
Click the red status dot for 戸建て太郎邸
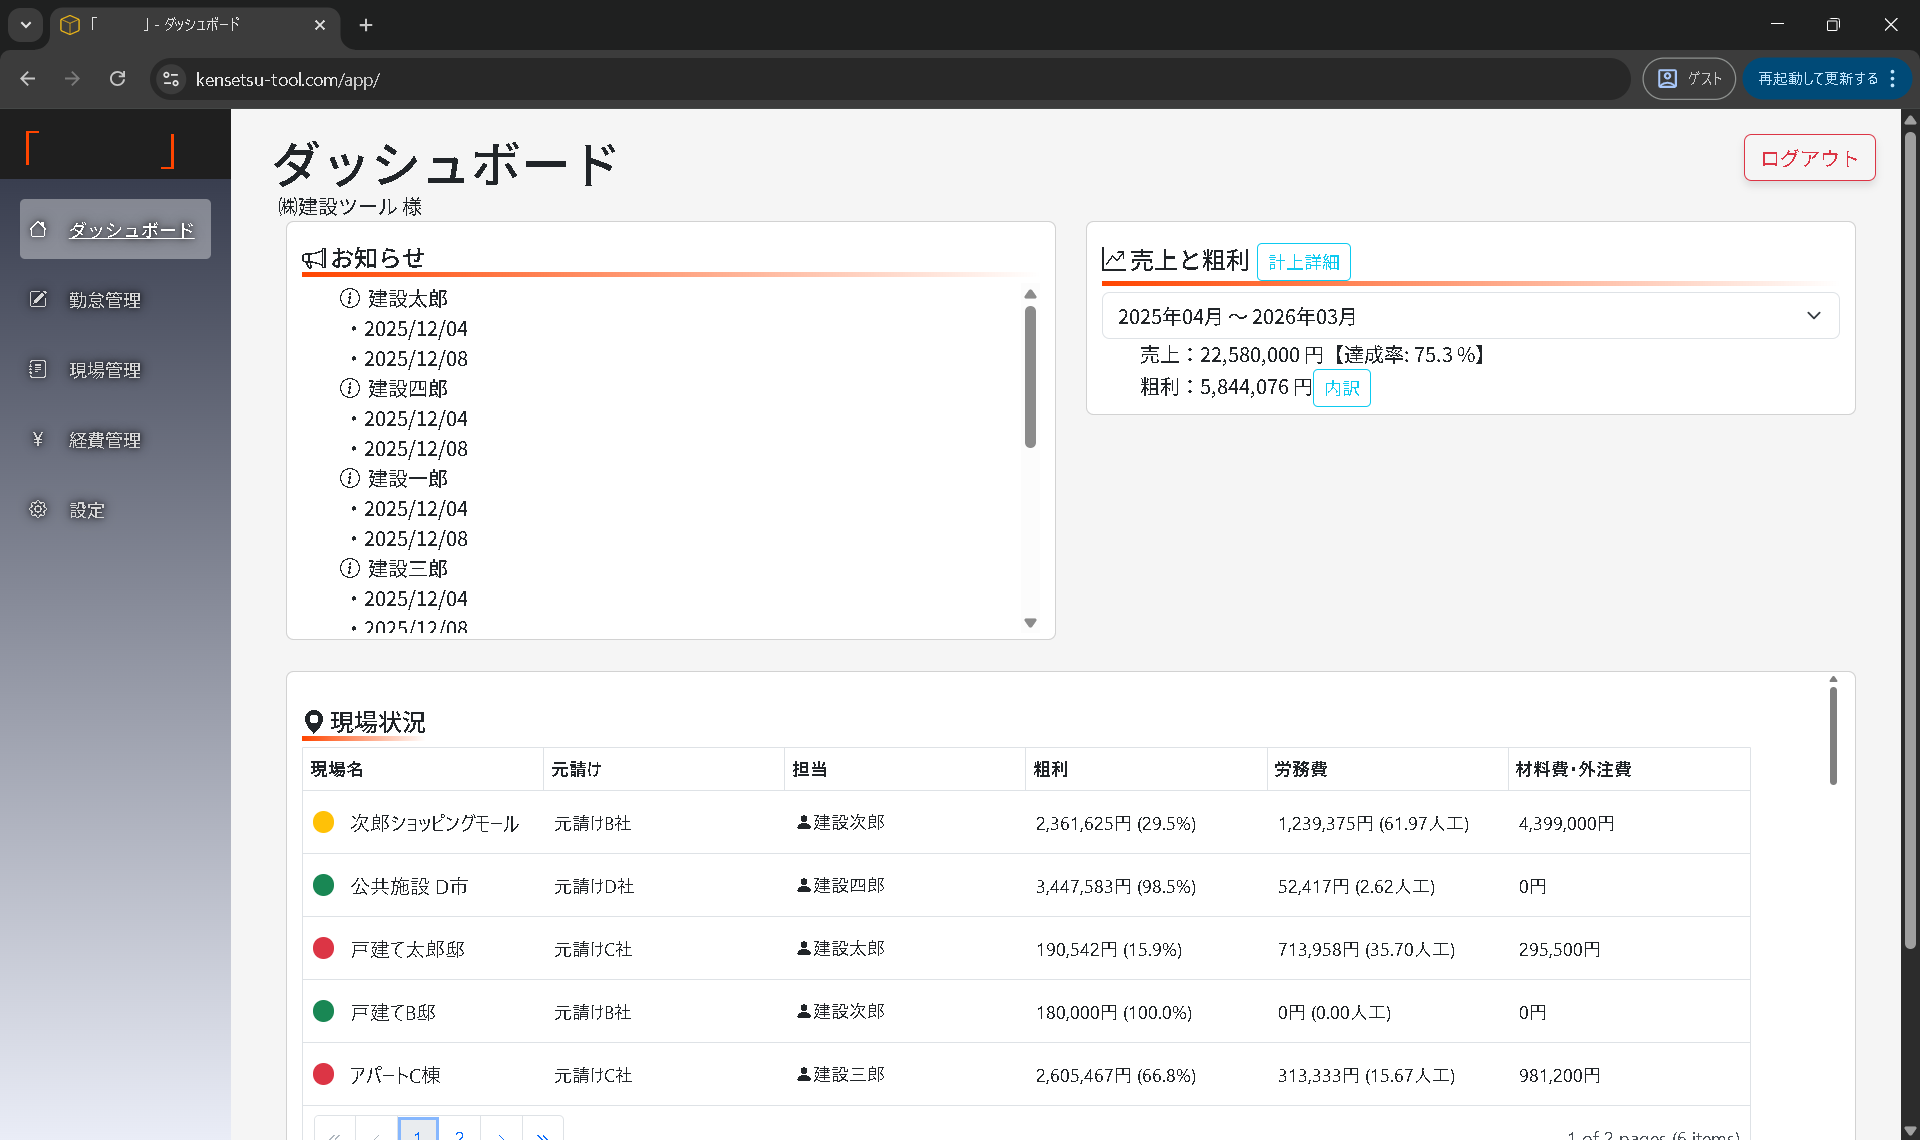[323, 948]
